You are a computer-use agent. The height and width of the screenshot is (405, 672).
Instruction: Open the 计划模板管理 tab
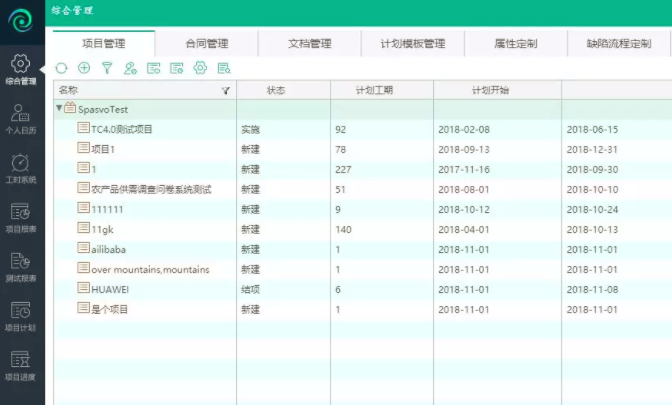coord(412,44)
